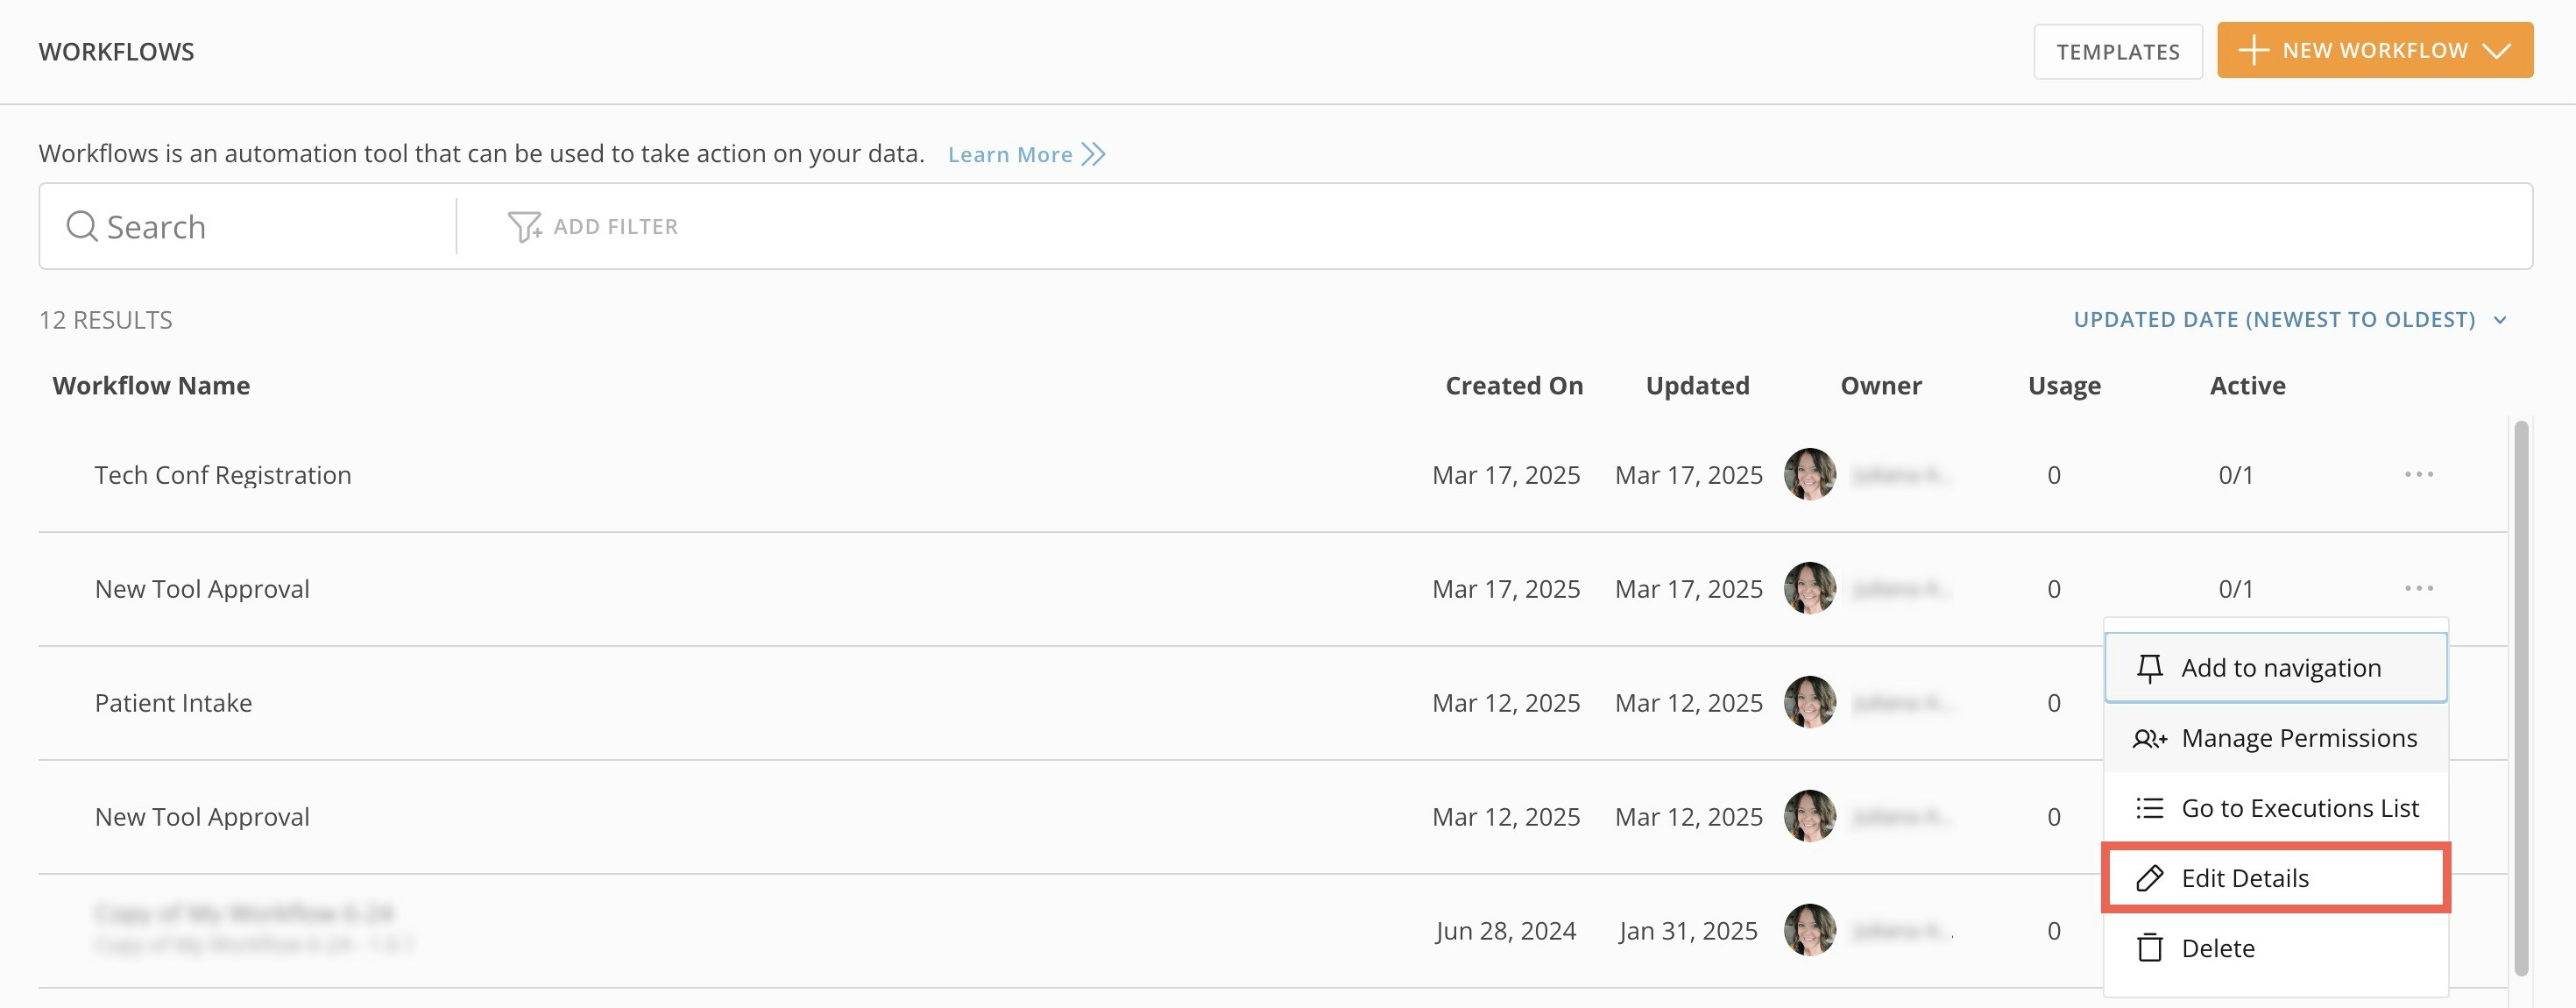Click the funnel Add Filter icon
Image resolution: width=2576 pixels, height=1008 pixels.
click(x=524, y=227)
